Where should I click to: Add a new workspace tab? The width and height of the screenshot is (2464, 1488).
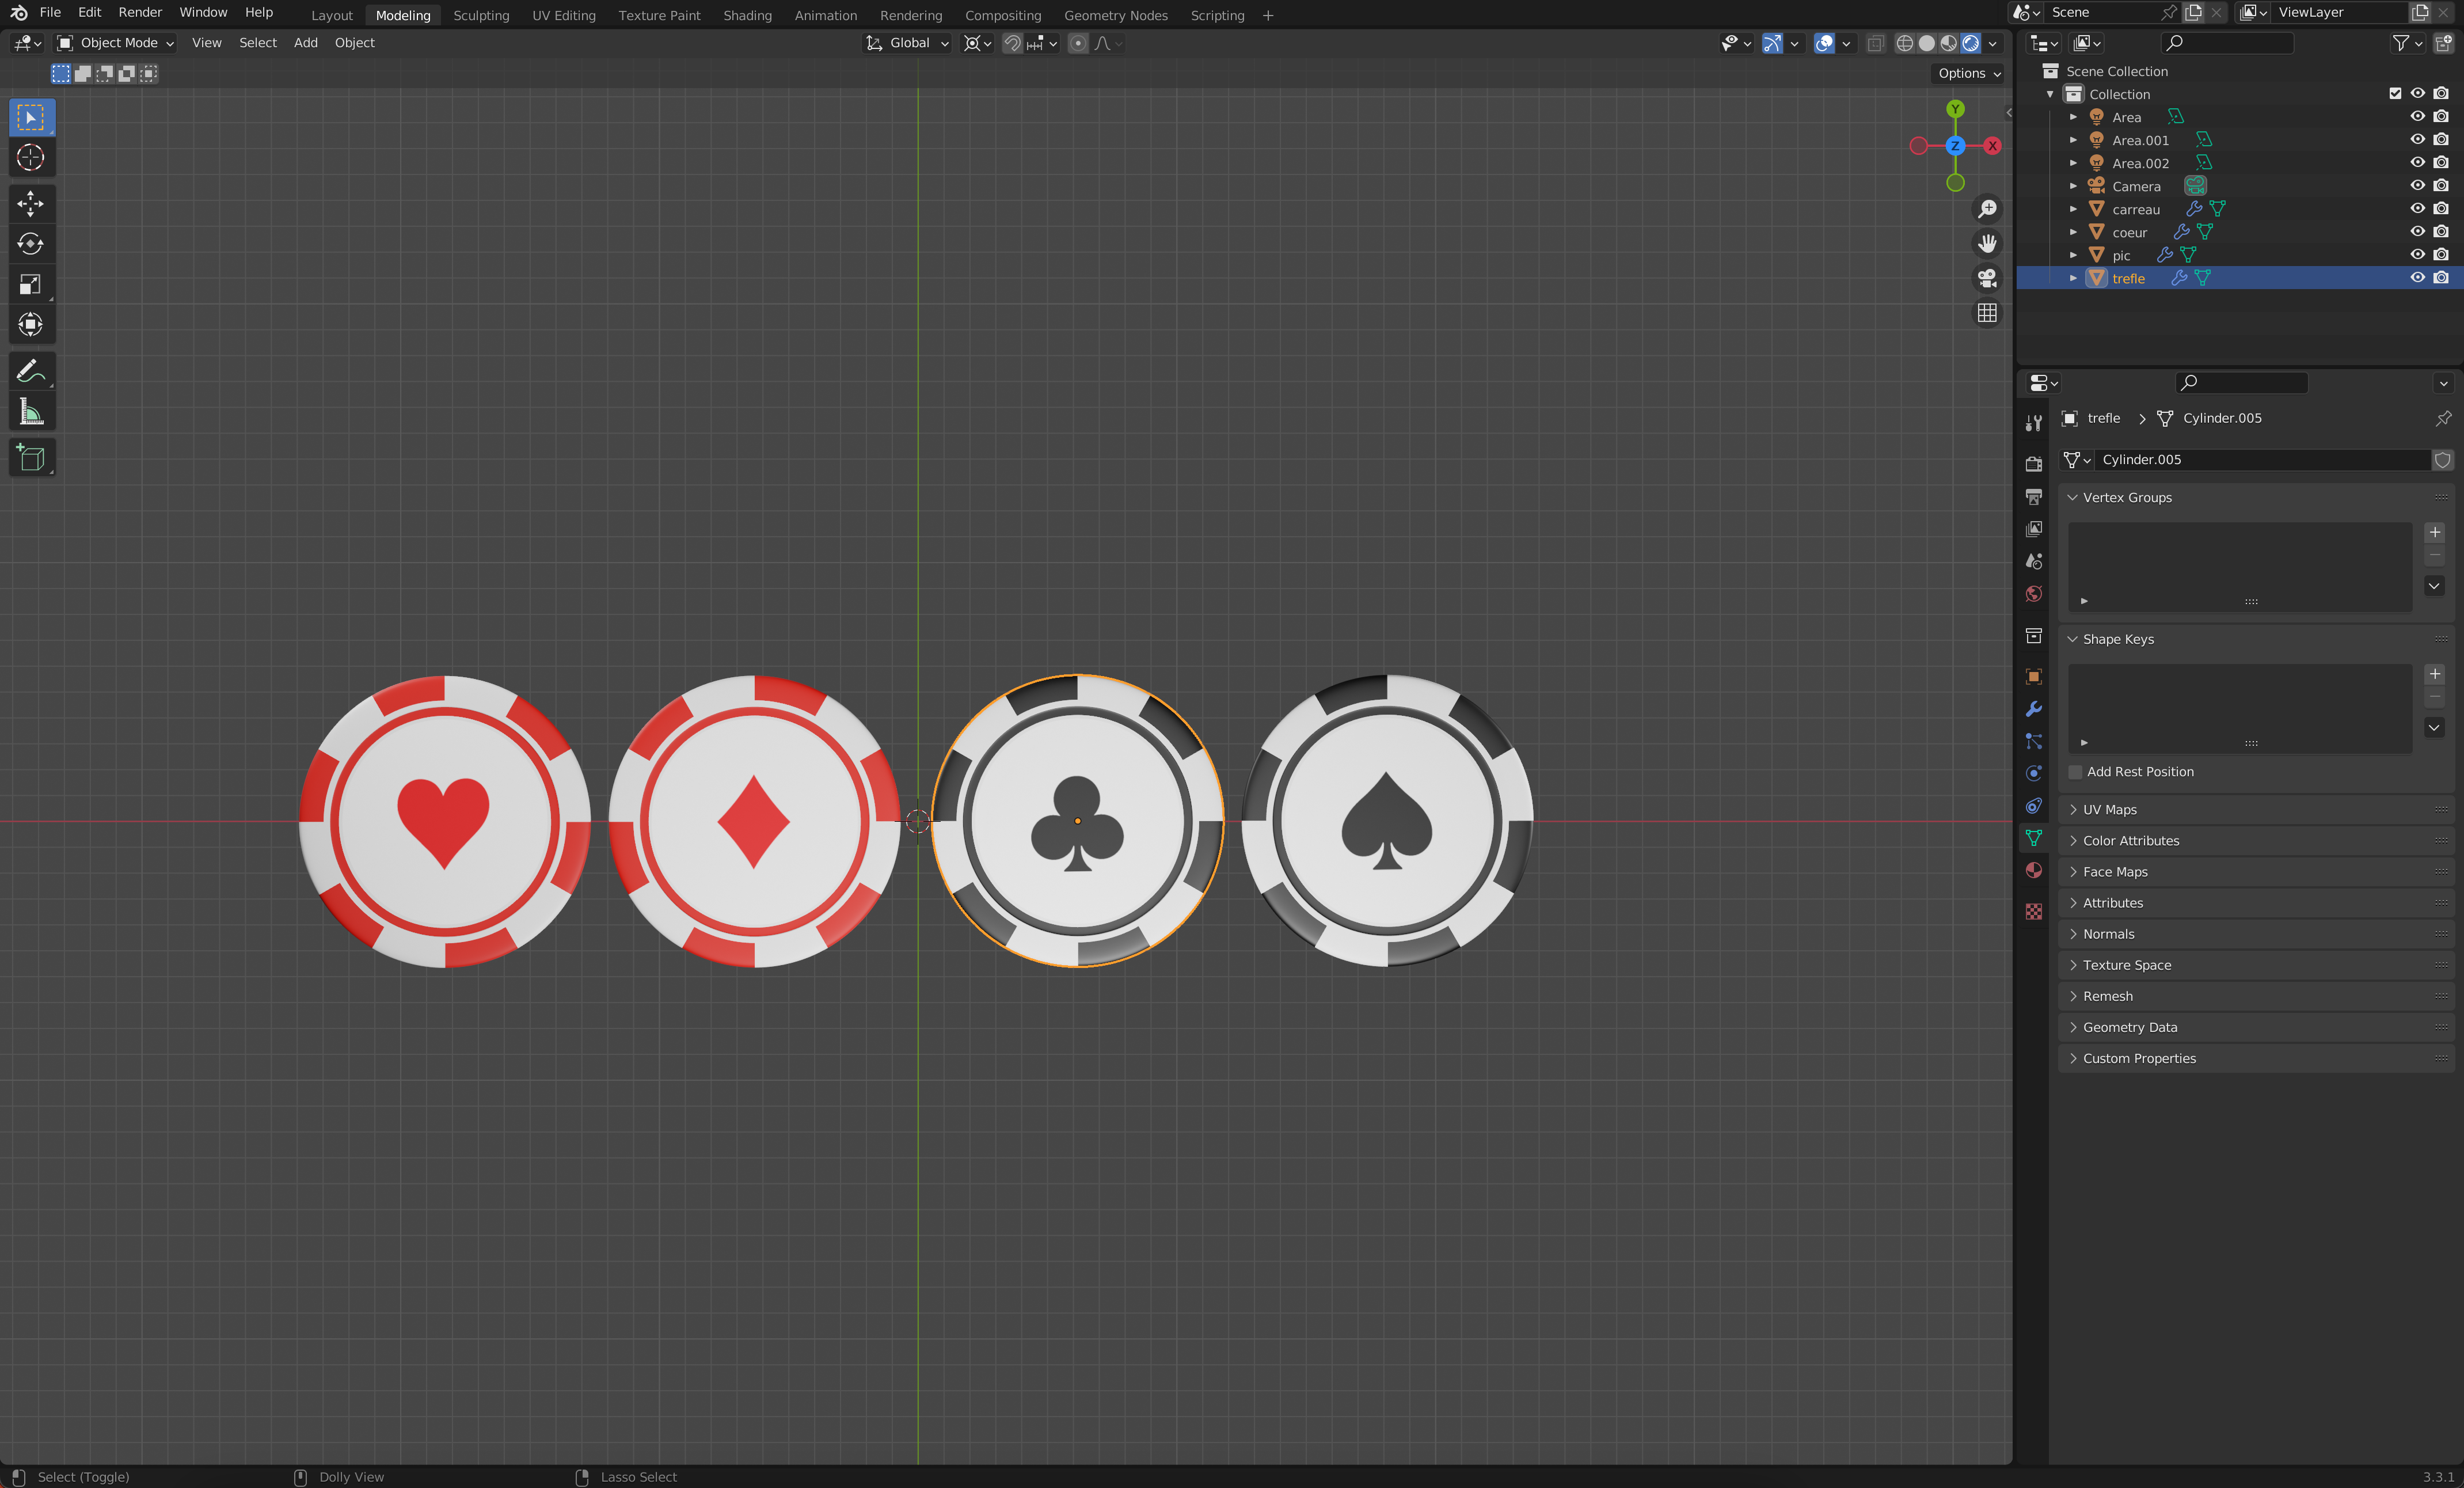1268,15
